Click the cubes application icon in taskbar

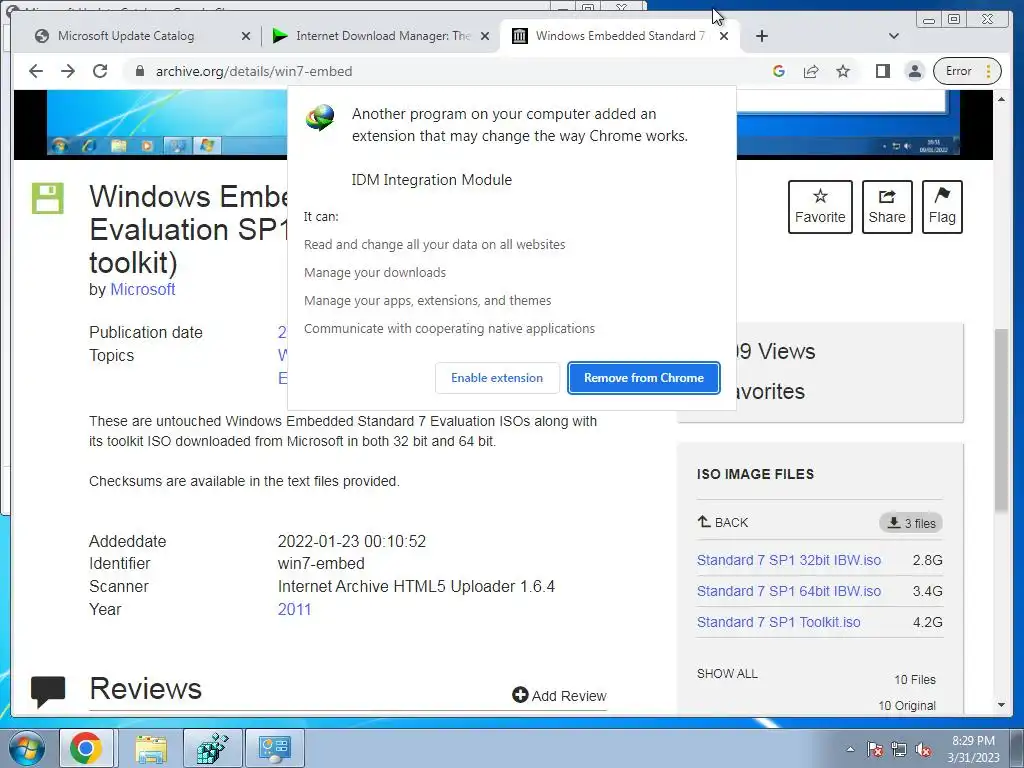pyautogui.click(x=213, y=748)
